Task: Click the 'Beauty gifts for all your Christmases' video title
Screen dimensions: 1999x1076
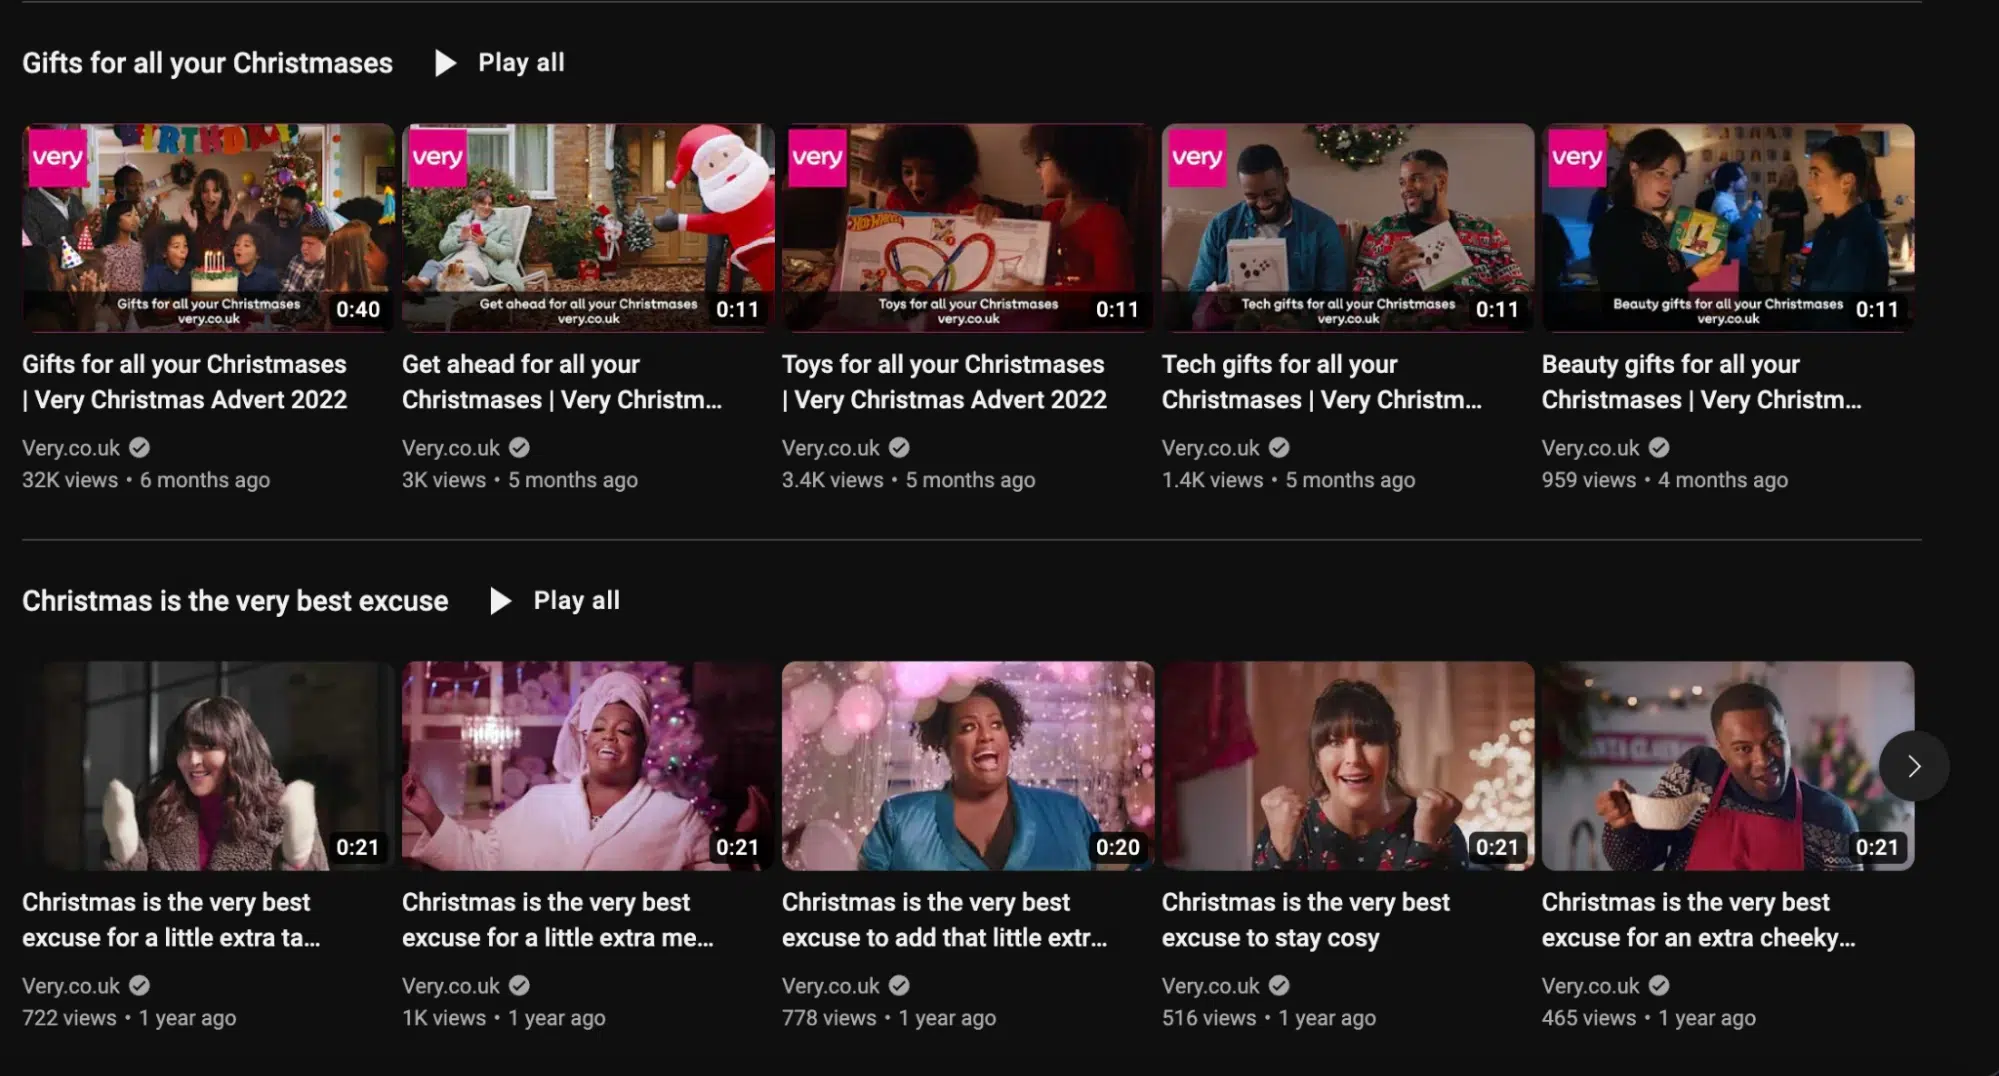Action: [x=1702, y=382]
